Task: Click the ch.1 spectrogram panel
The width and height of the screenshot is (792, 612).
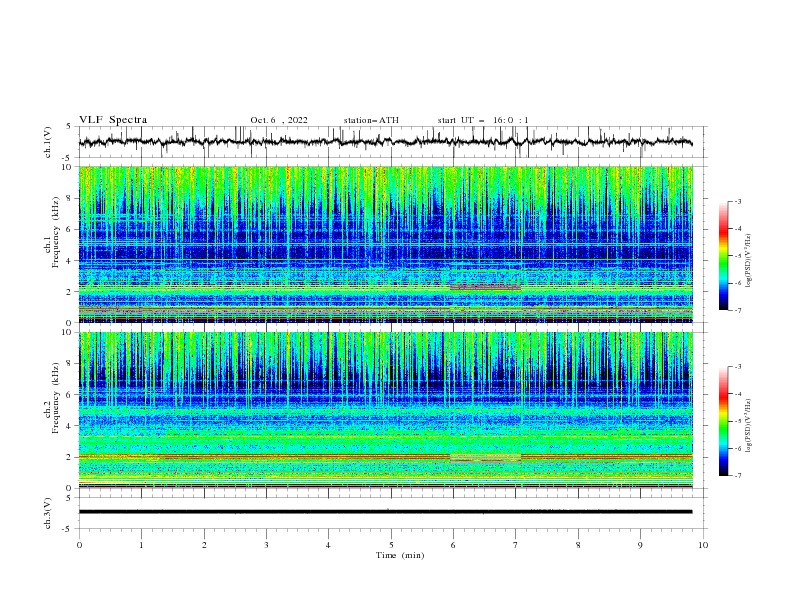Action: click(x=385, y=244)
